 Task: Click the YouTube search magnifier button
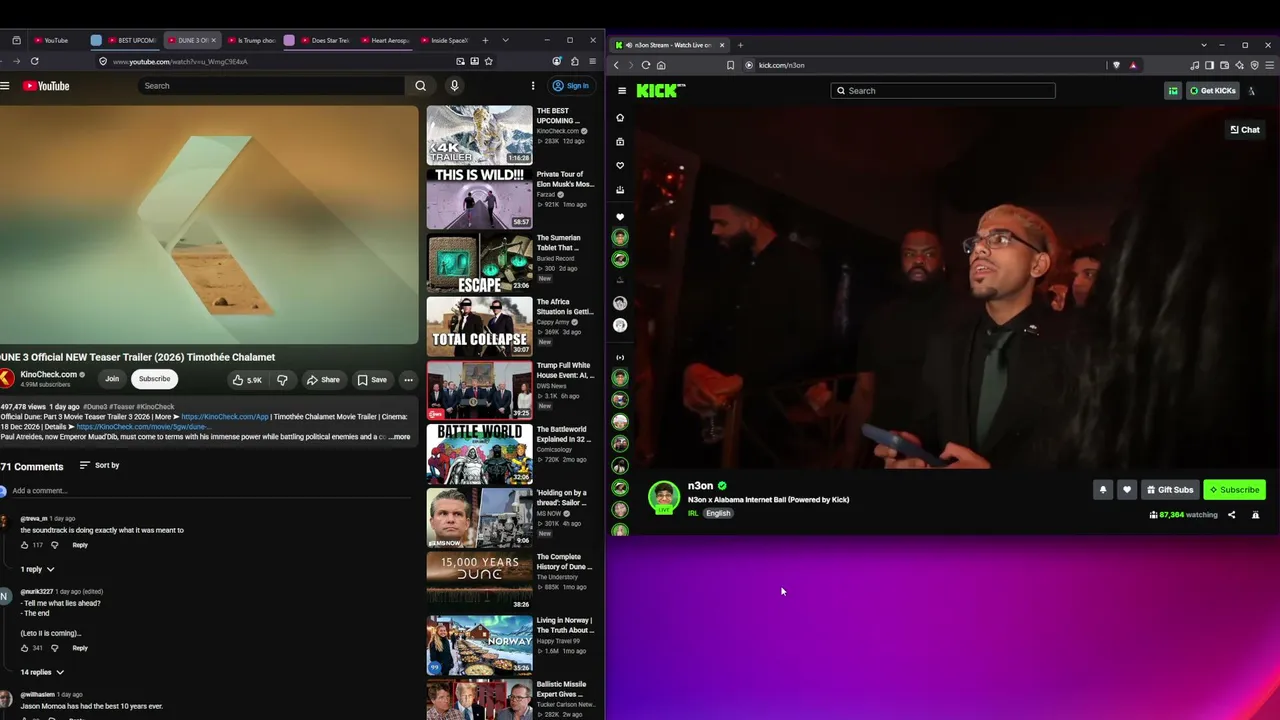pos(421,86)
